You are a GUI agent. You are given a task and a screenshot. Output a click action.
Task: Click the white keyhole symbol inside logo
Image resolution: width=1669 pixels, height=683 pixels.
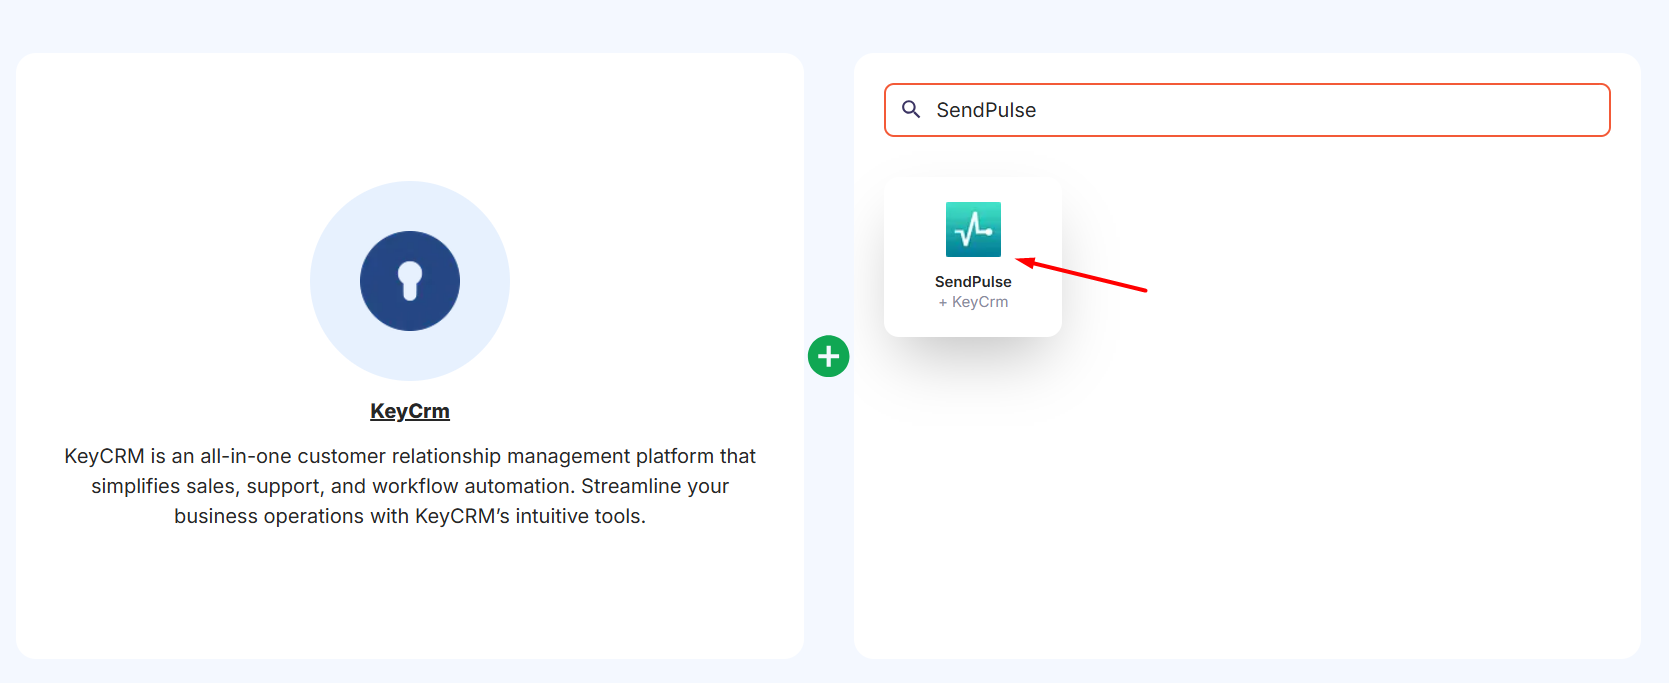pos(410,281)
